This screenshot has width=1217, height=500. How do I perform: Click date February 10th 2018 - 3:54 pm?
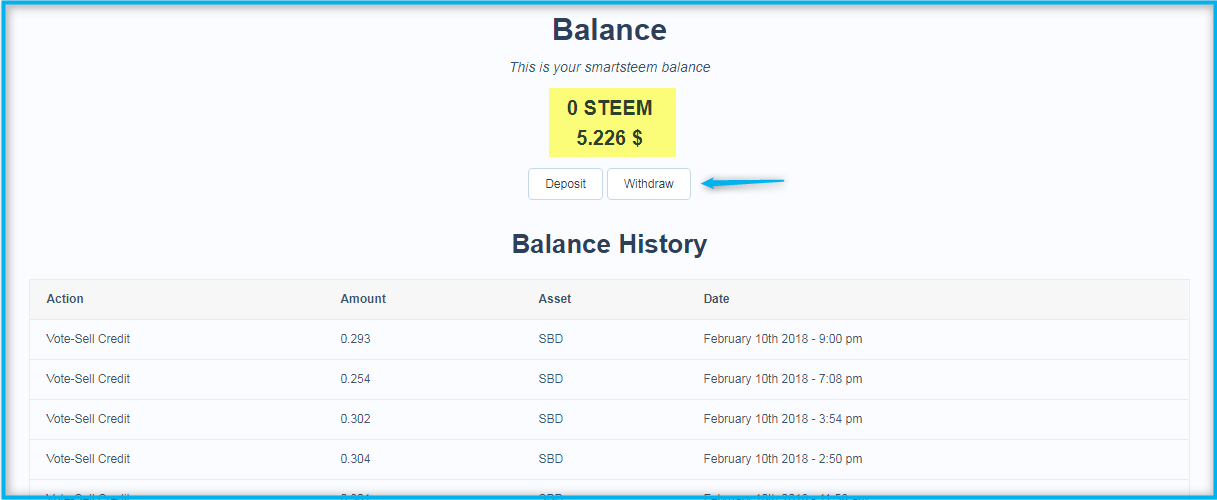click(x=783, y=419)
